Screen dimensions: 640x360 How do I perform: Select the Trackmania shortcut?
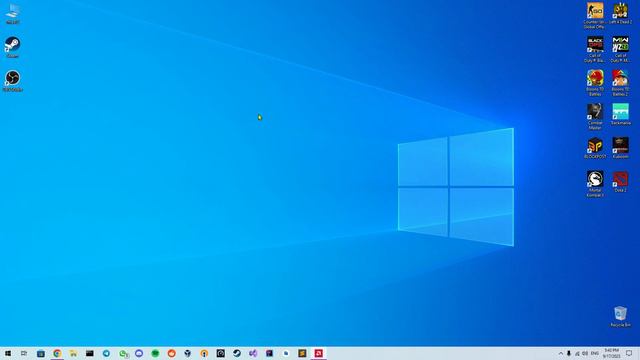620,114
